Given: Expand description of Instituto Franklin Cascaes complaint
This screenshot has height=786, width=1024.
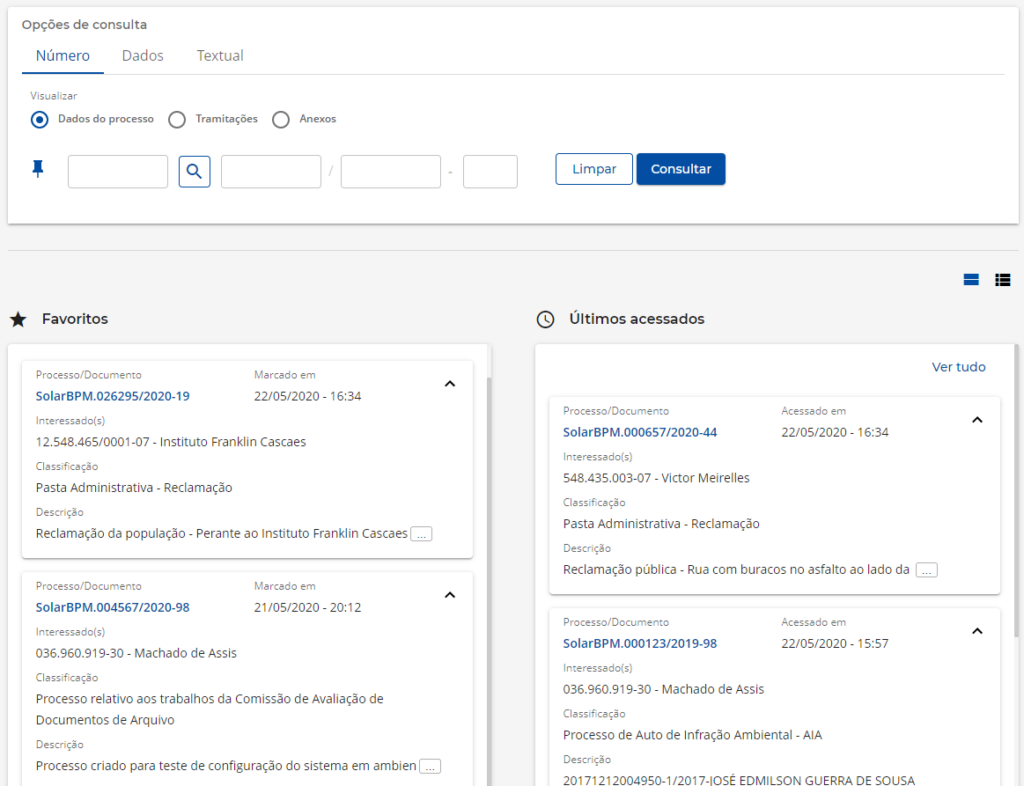Looking at the screenshot, I should click(x=421, y=534).
